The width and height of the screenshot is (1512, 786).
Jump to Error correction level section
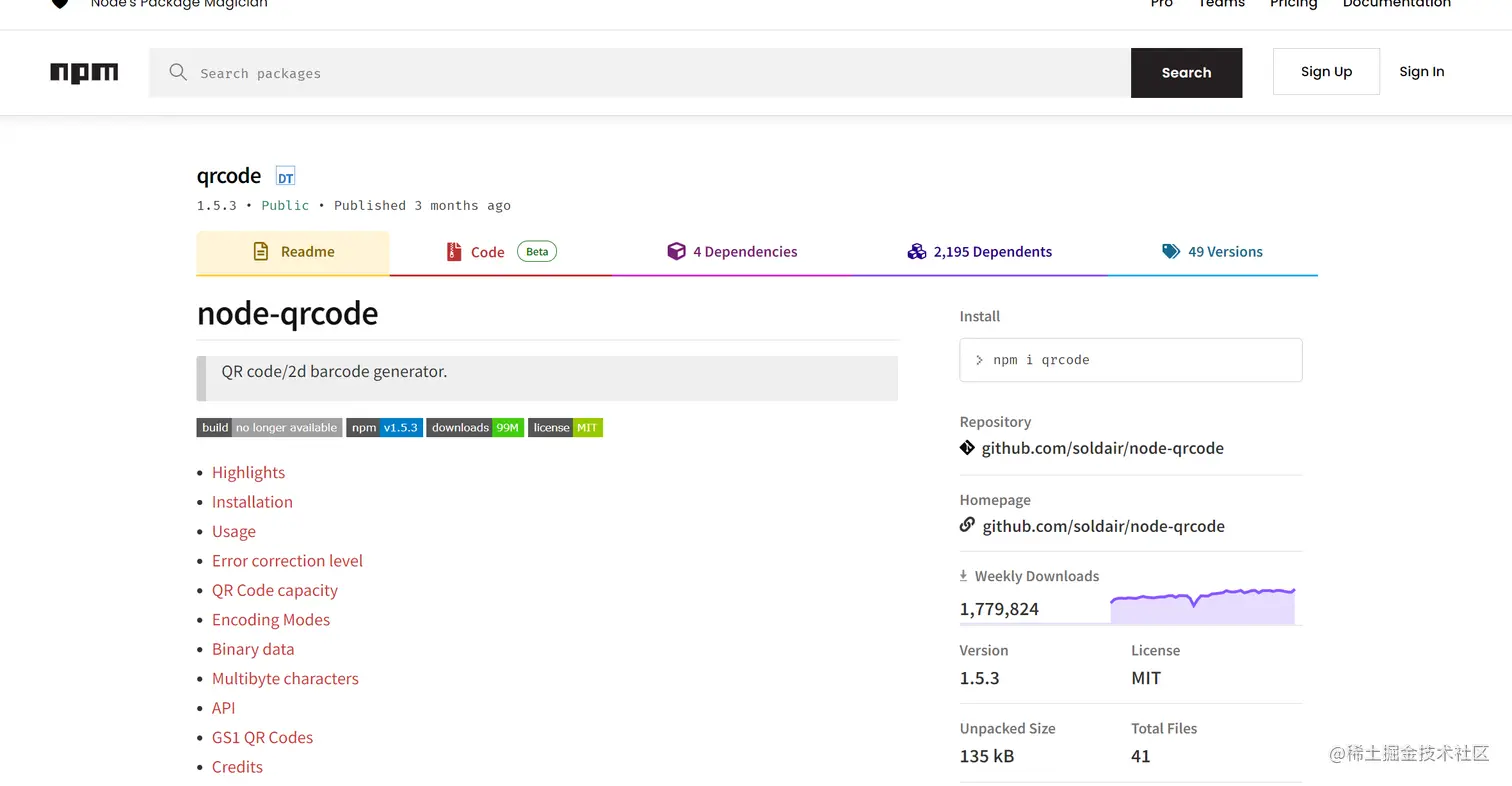287,561
